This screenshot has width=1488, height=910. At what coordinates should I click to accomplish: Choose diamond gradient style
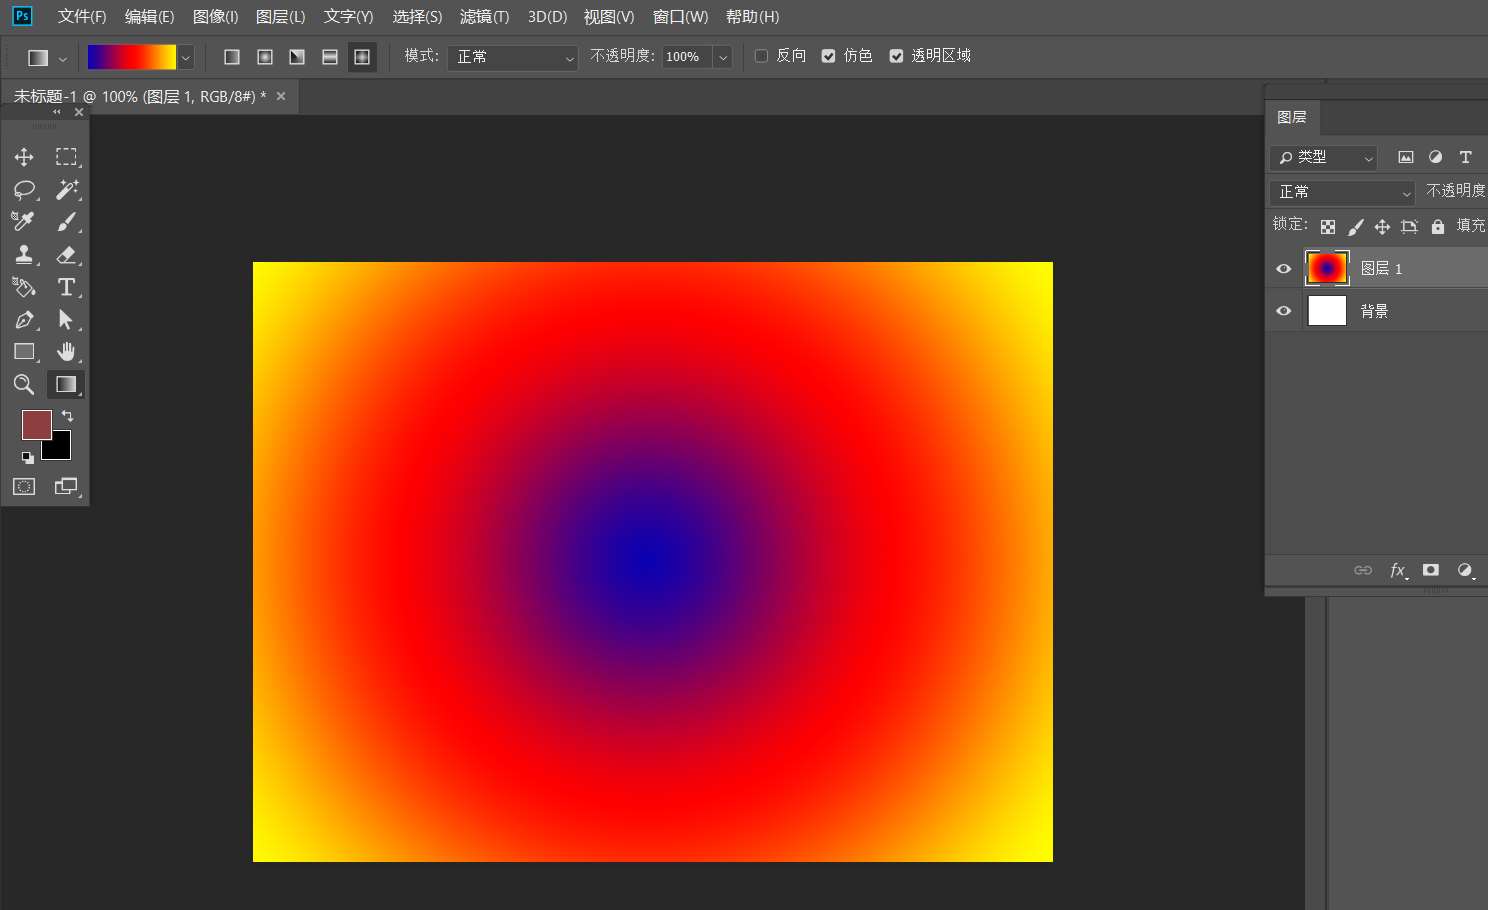(x=362, y=57)
